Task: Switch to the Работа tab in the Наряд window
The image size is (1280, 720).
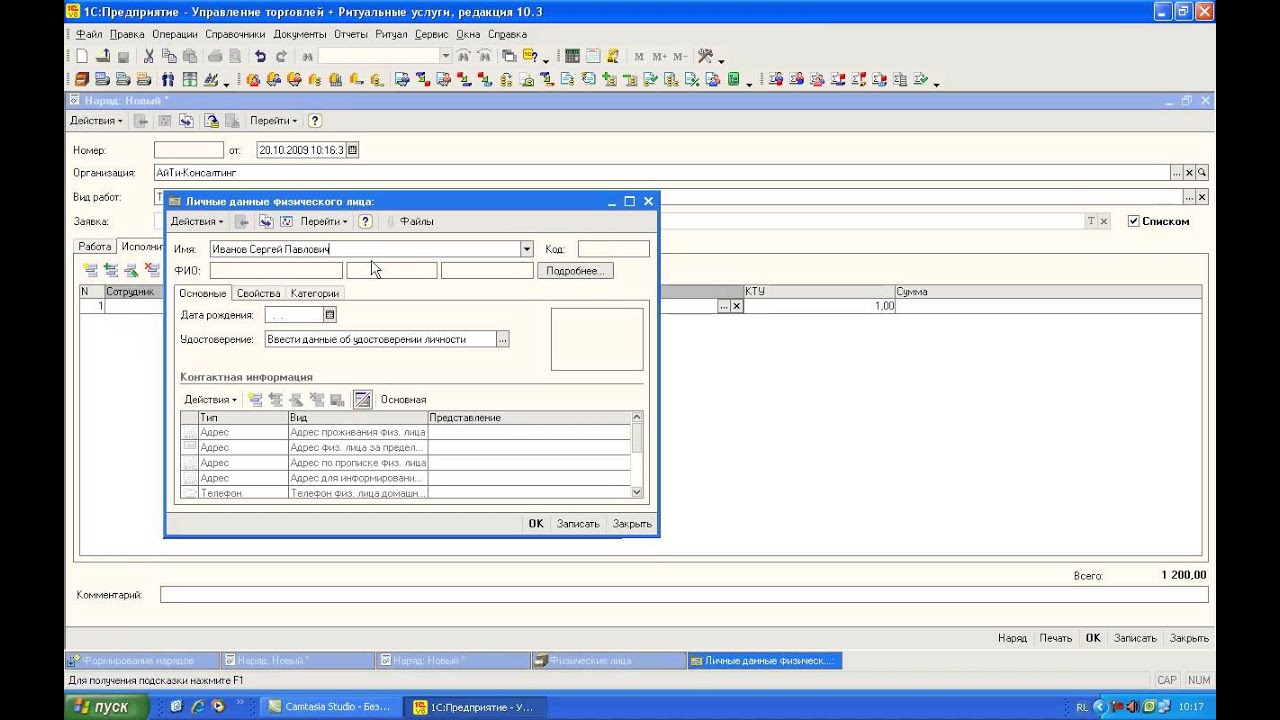Action: [x=95, y=247]
